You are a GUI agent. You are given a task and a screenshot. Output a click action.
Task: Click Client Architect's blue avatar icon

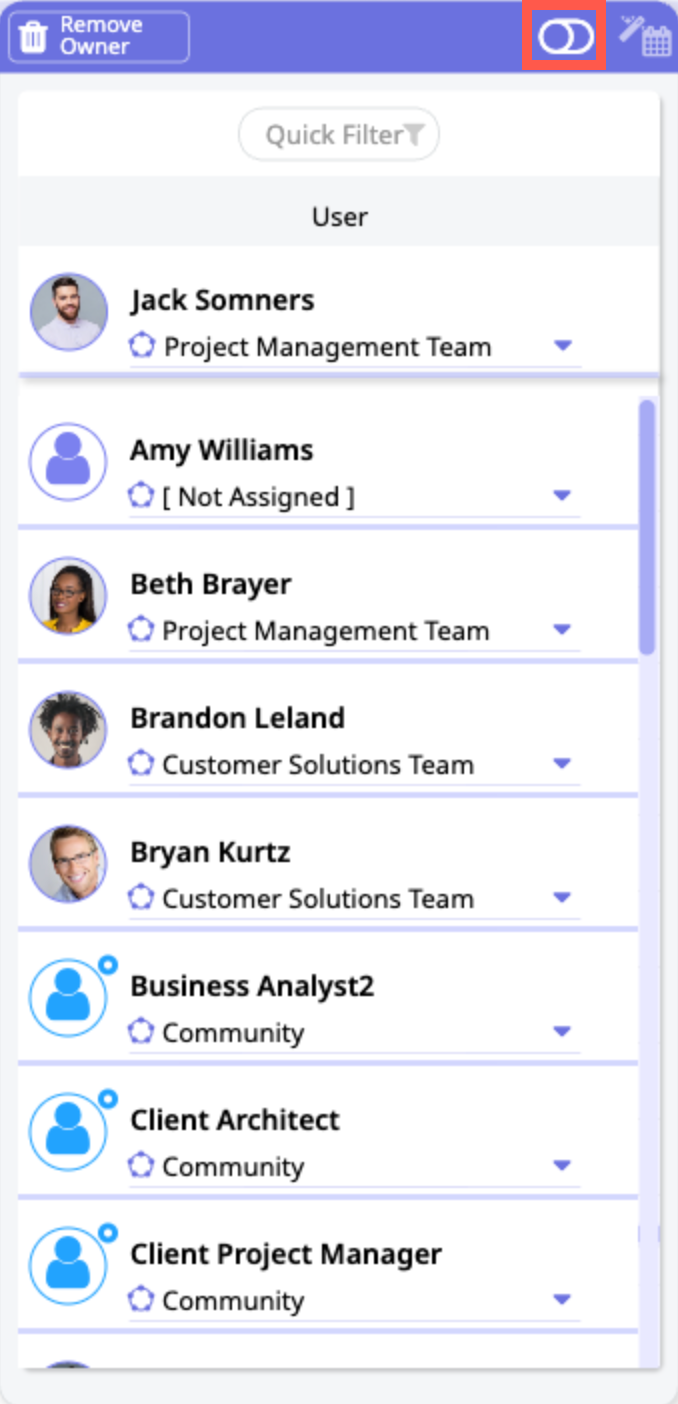click(x=68, y=1132)
